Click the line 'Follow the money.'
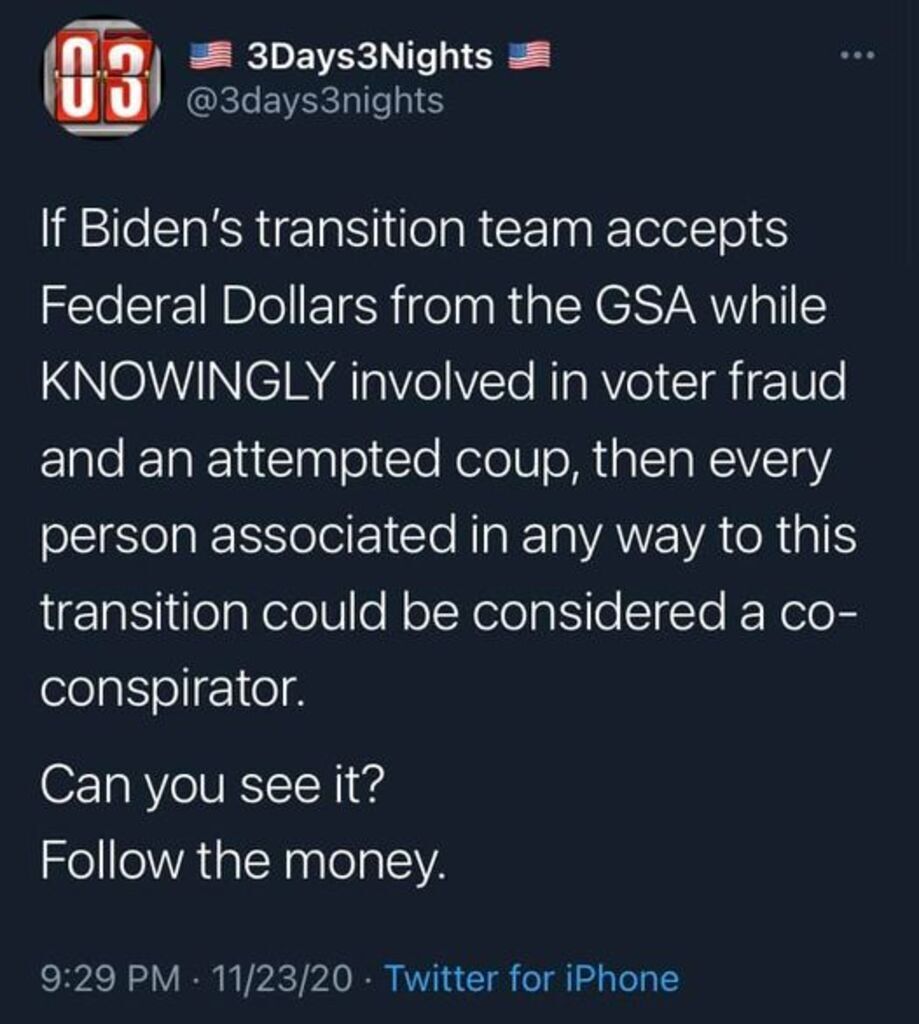919x1024 pixels. click(241, 860)
